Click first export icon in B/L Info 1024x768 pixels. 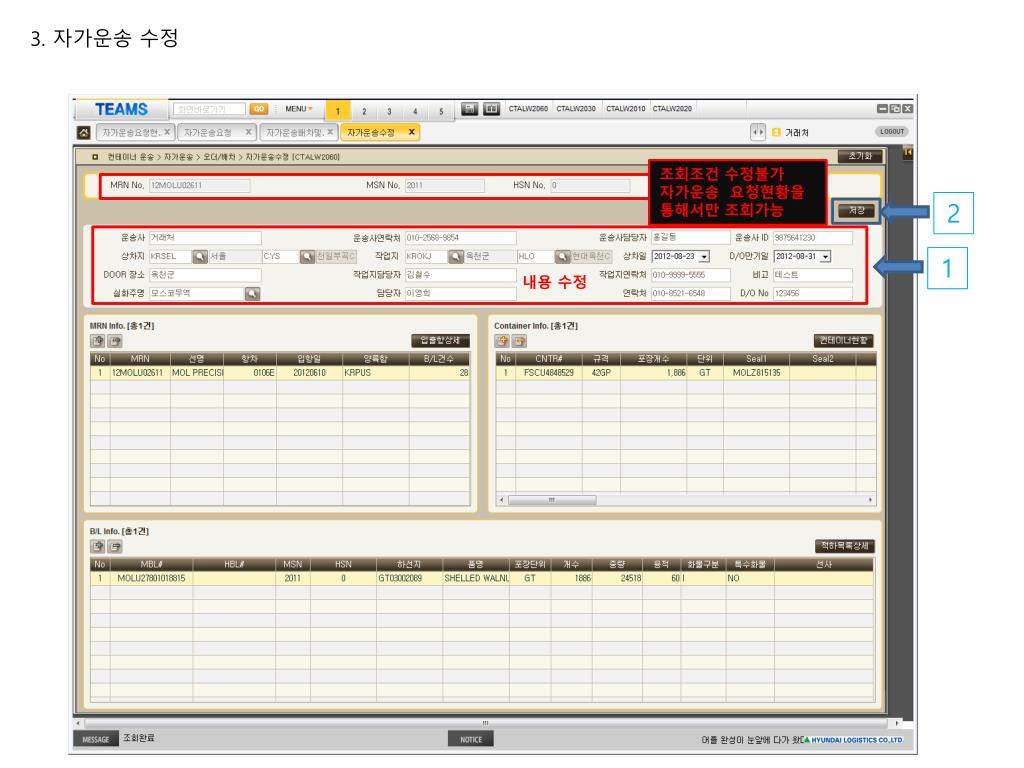click(x=97, y=547)
